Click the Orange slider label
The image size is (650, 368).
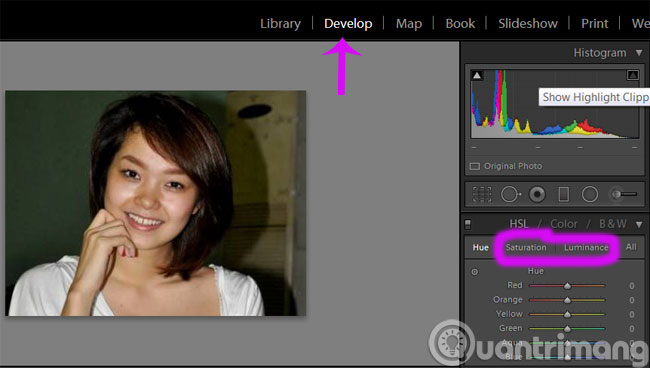(x=507, y=300)
